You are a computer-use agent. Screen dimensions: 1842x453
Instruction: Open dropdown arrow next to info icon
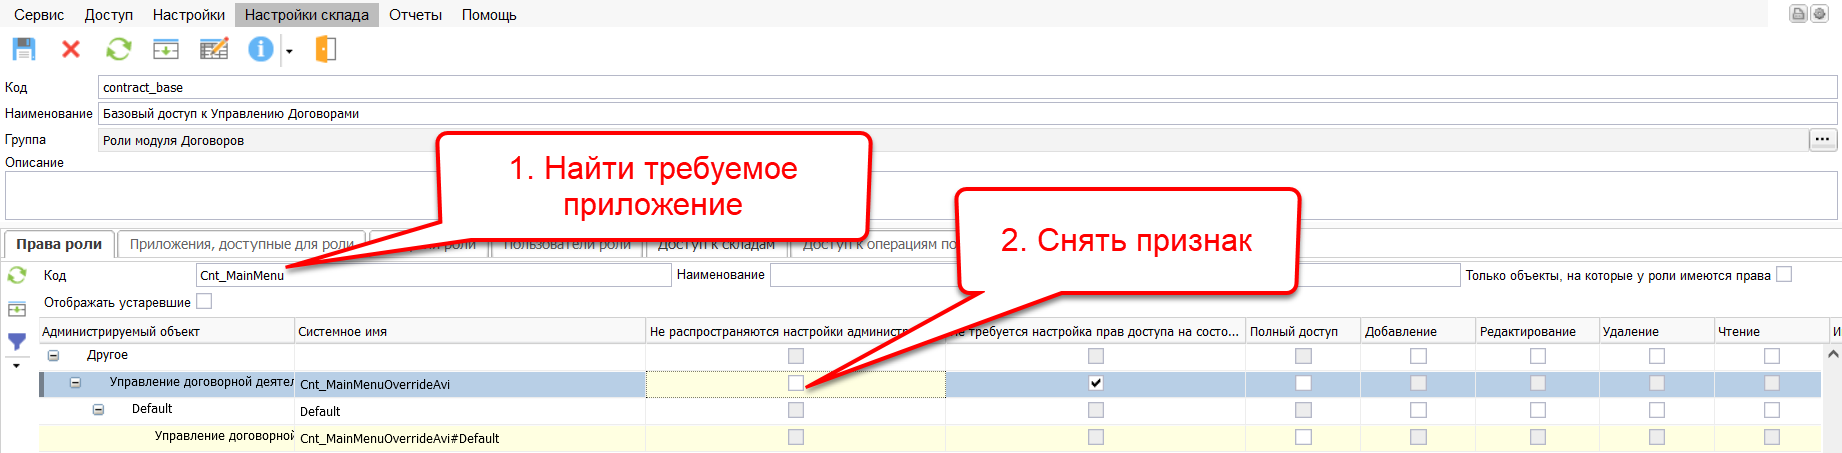[x=289, y=51]
